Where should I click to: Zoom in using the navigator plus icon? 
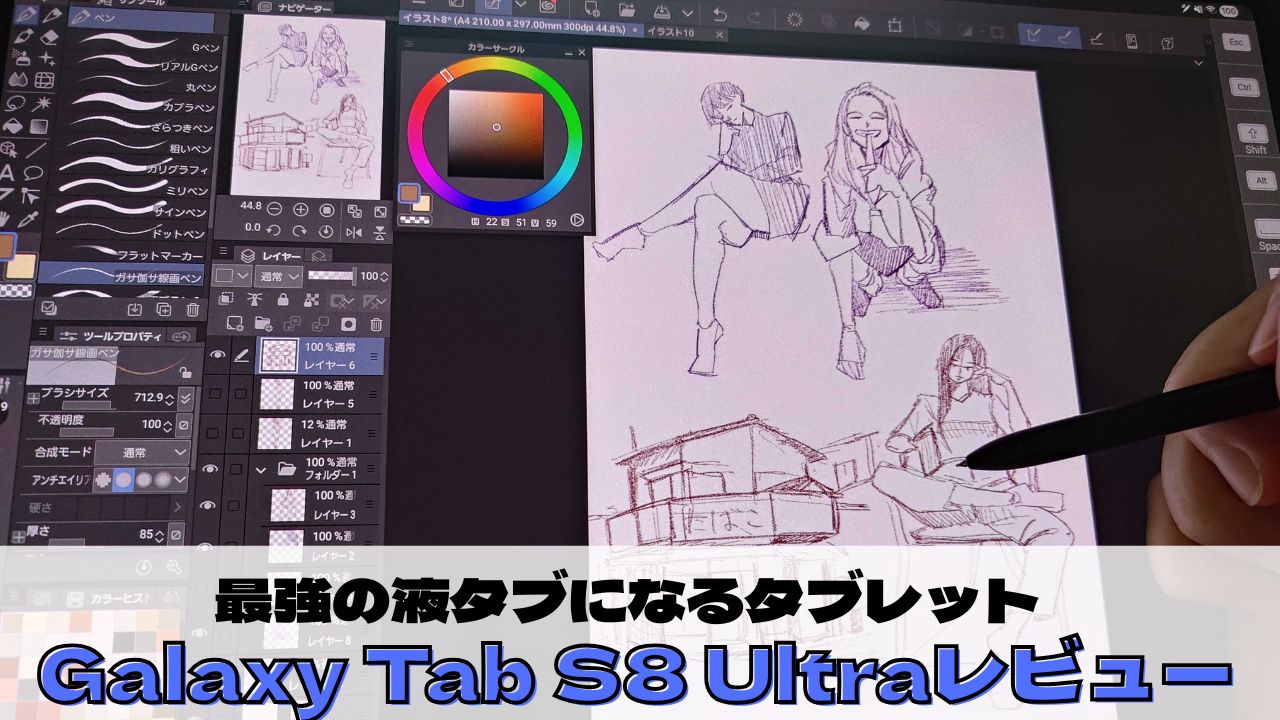point(300,210)
